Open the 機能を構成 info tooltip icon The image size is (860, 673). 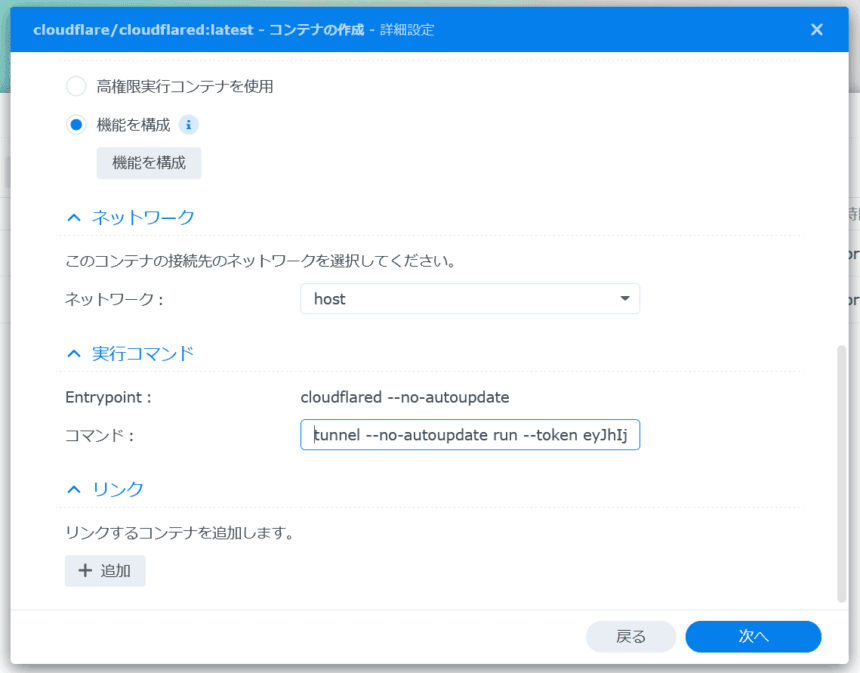pos(189,124)
